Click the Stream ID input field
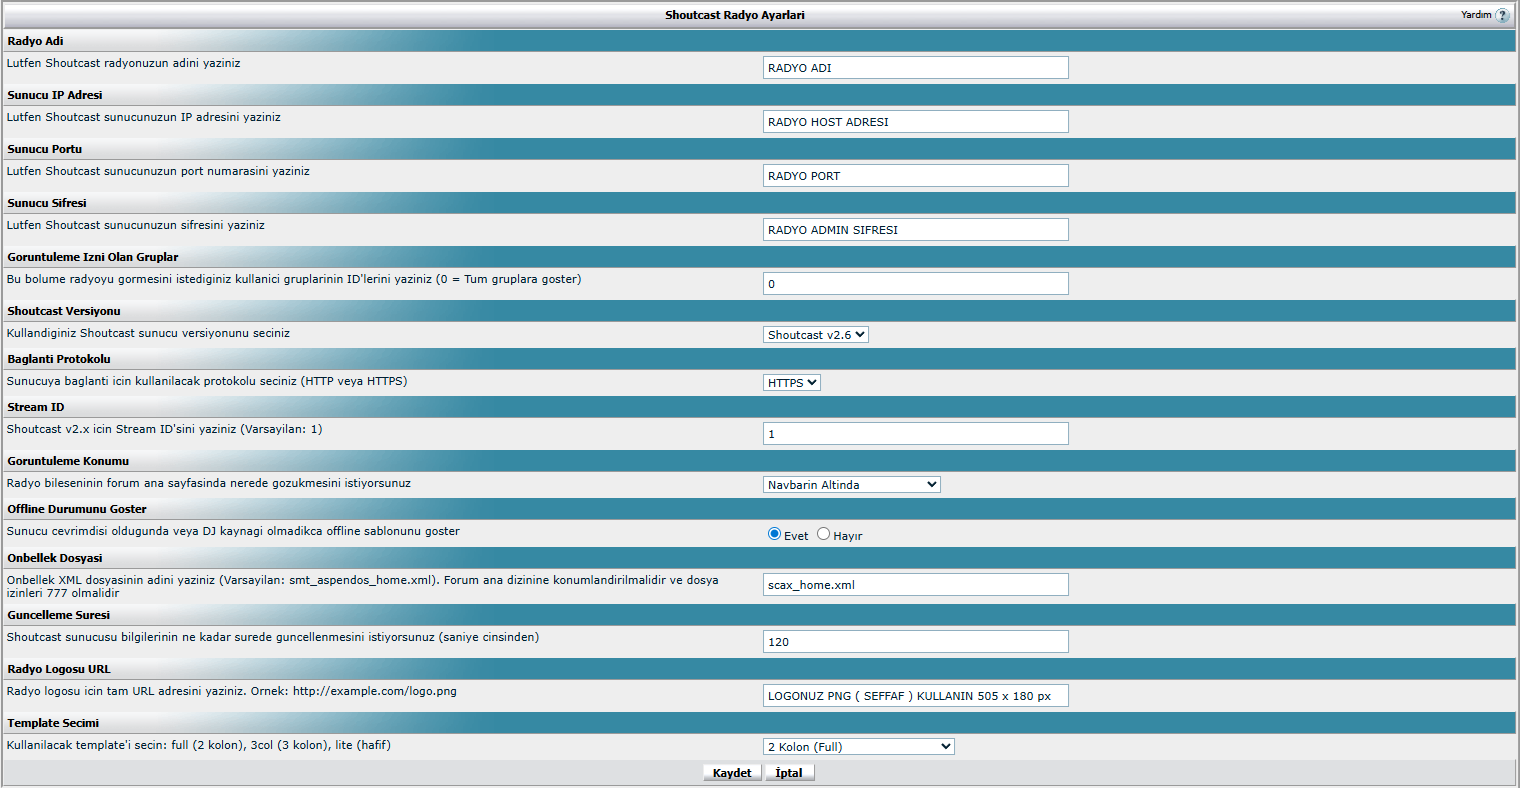 click(915, 434)
